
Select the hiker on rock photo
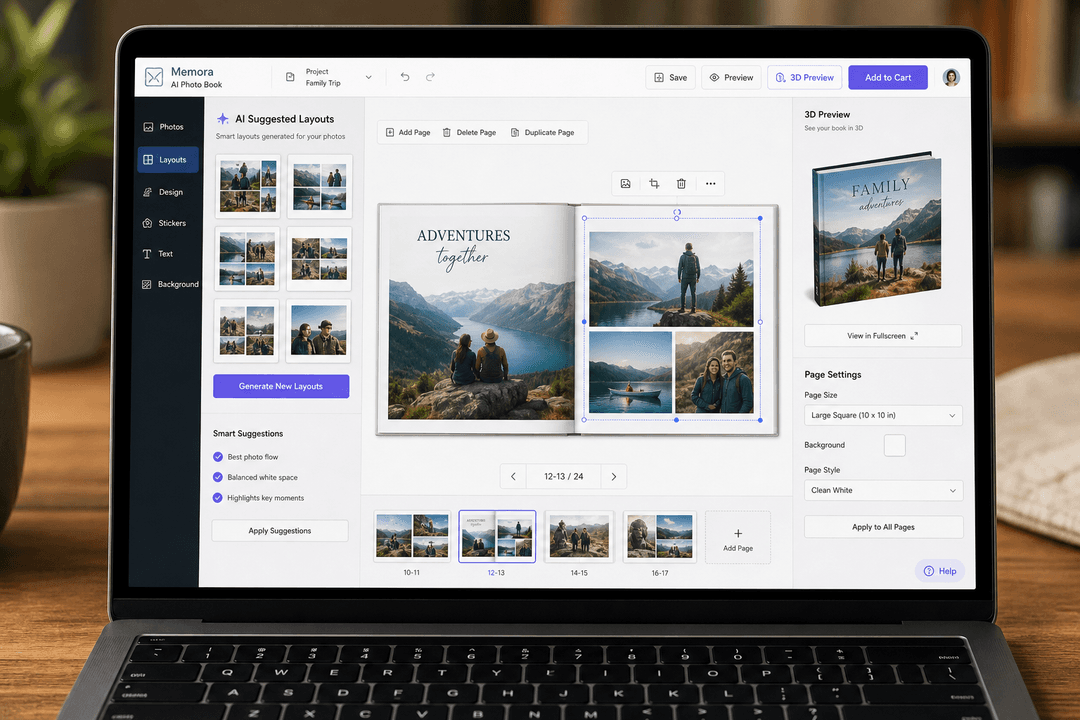coord(672,279)
